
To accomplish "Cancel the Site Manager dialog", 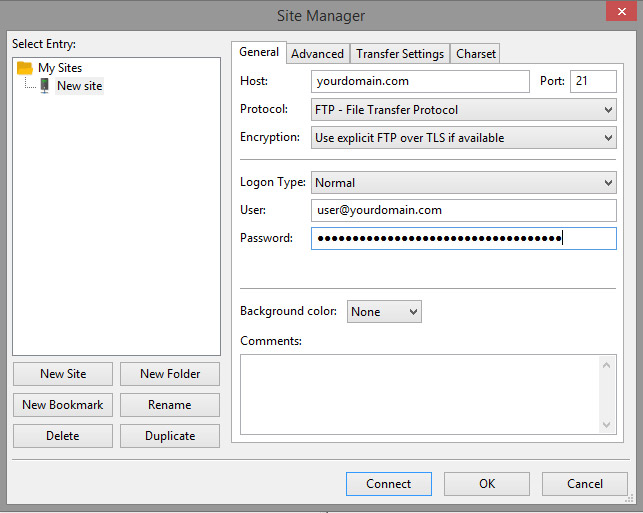I will point(585,484).
